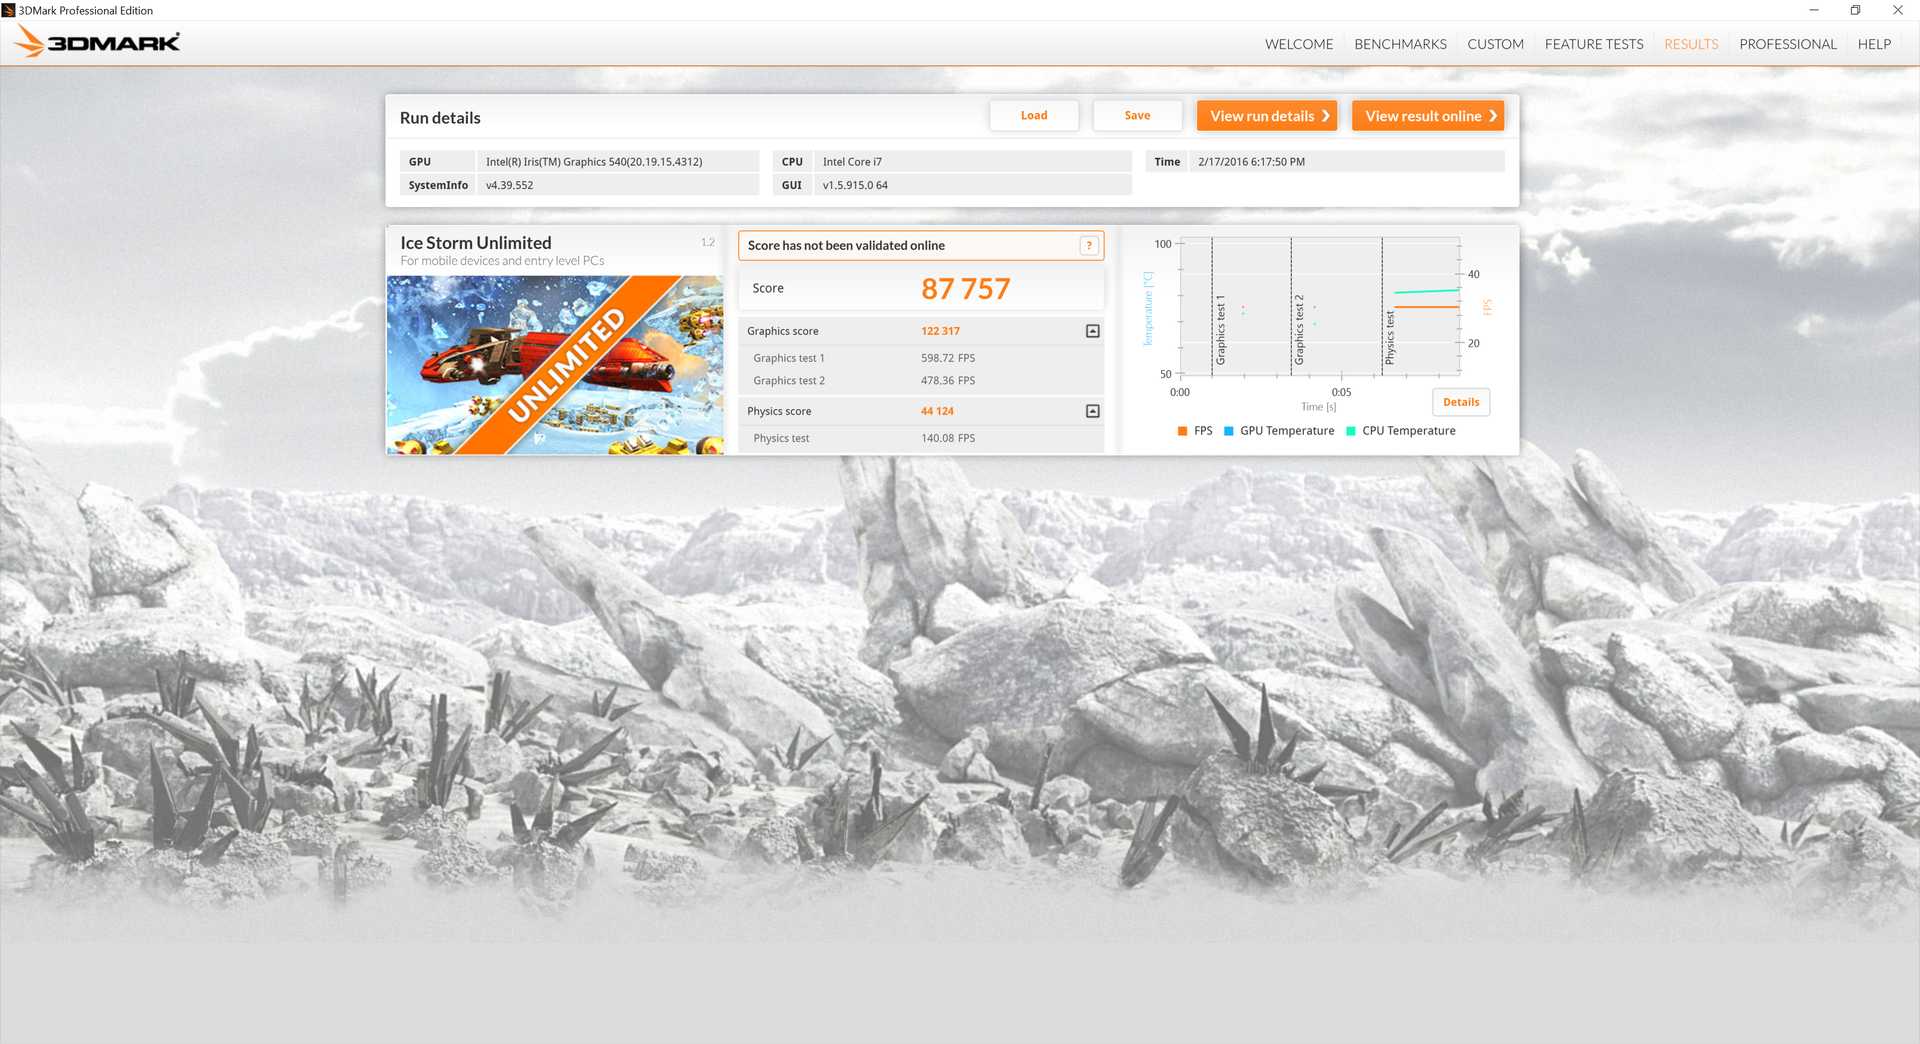Click the run time 2/17/2016 6:17:50 PM
This screenshot has height=1044, width=1920.
(1251, 162)
